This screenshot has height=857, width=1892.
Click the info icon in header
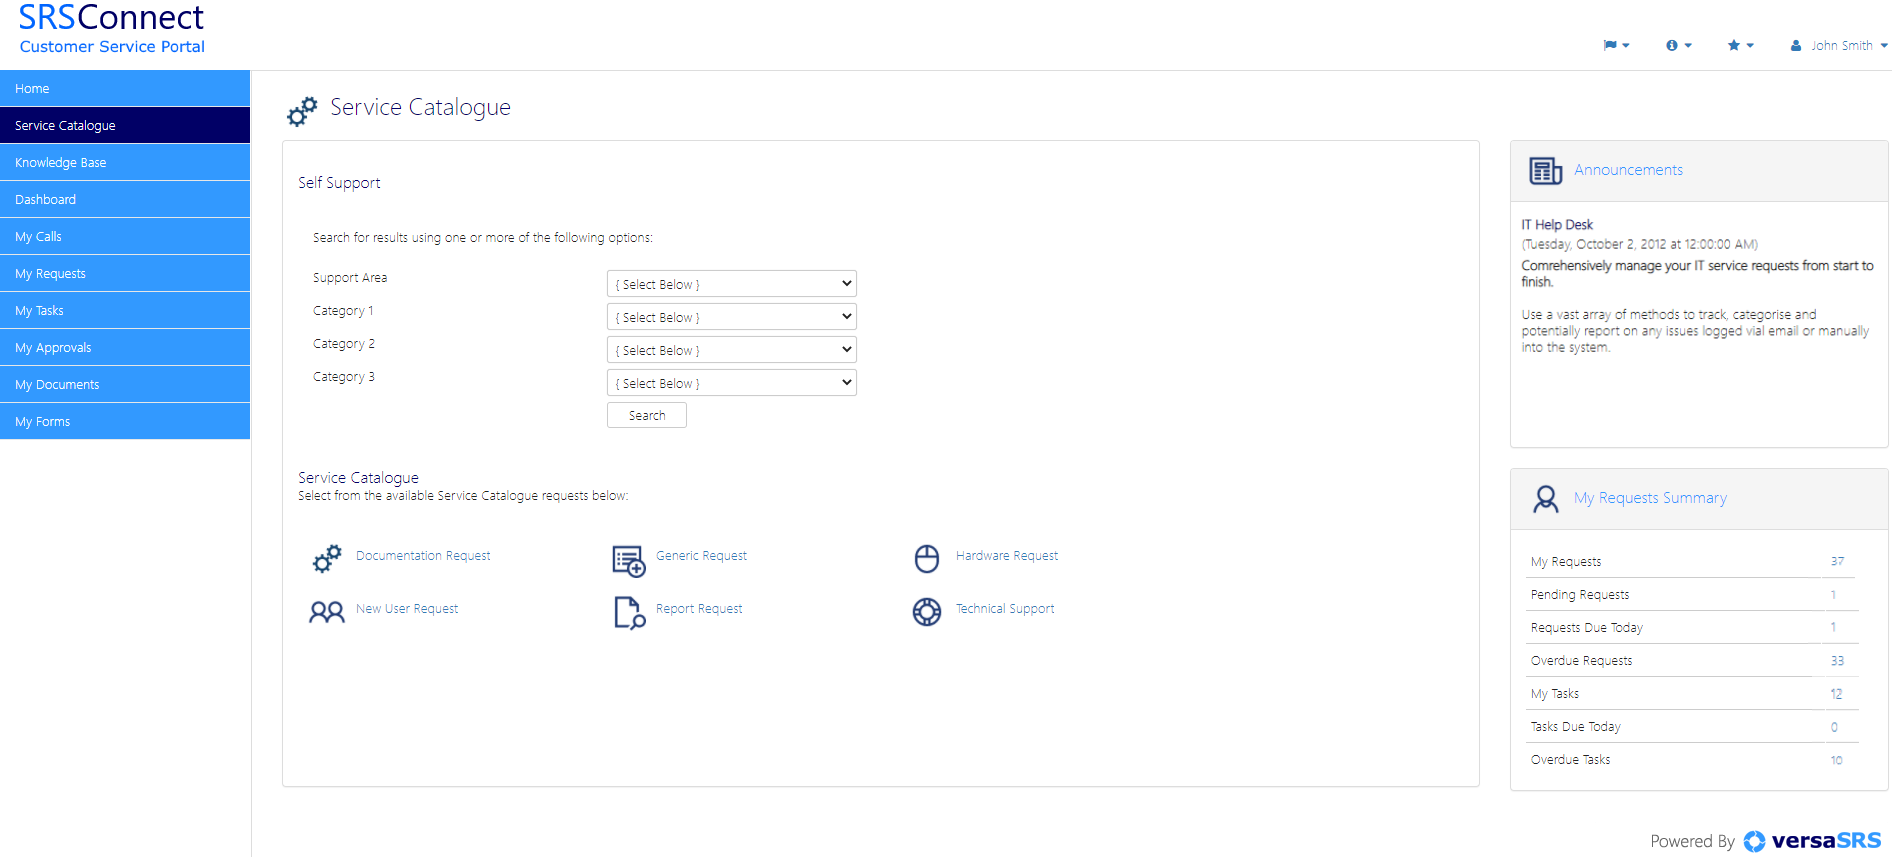pos(1678,46)
